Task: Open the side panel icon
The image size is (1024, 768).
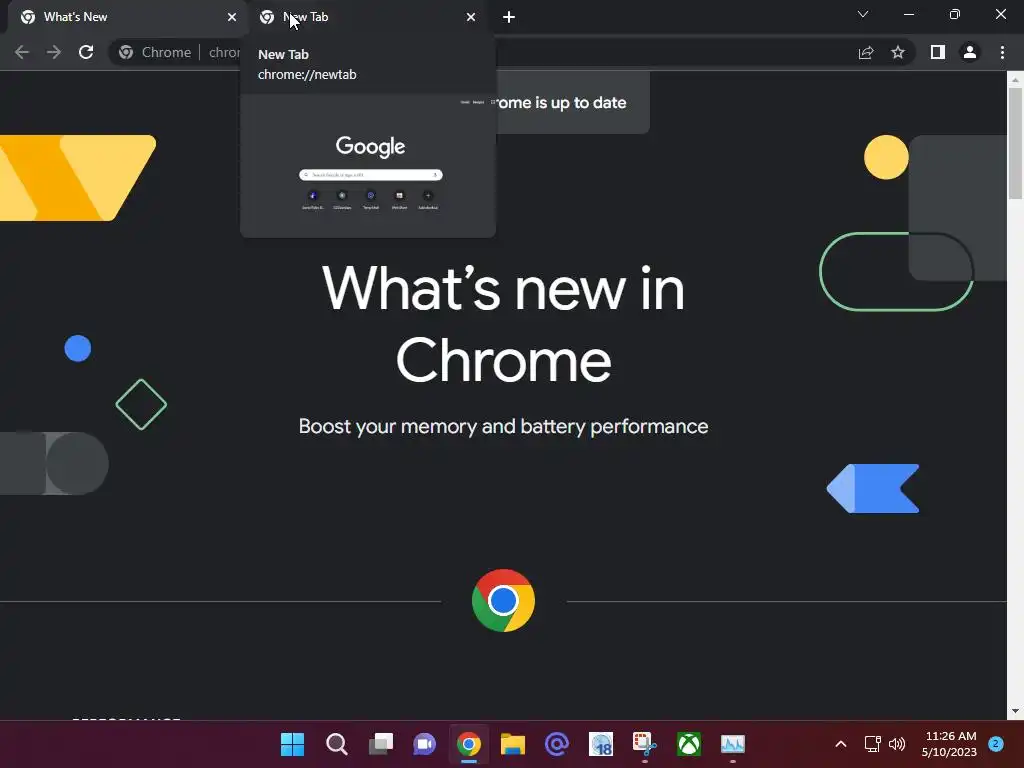Action: 938,52
